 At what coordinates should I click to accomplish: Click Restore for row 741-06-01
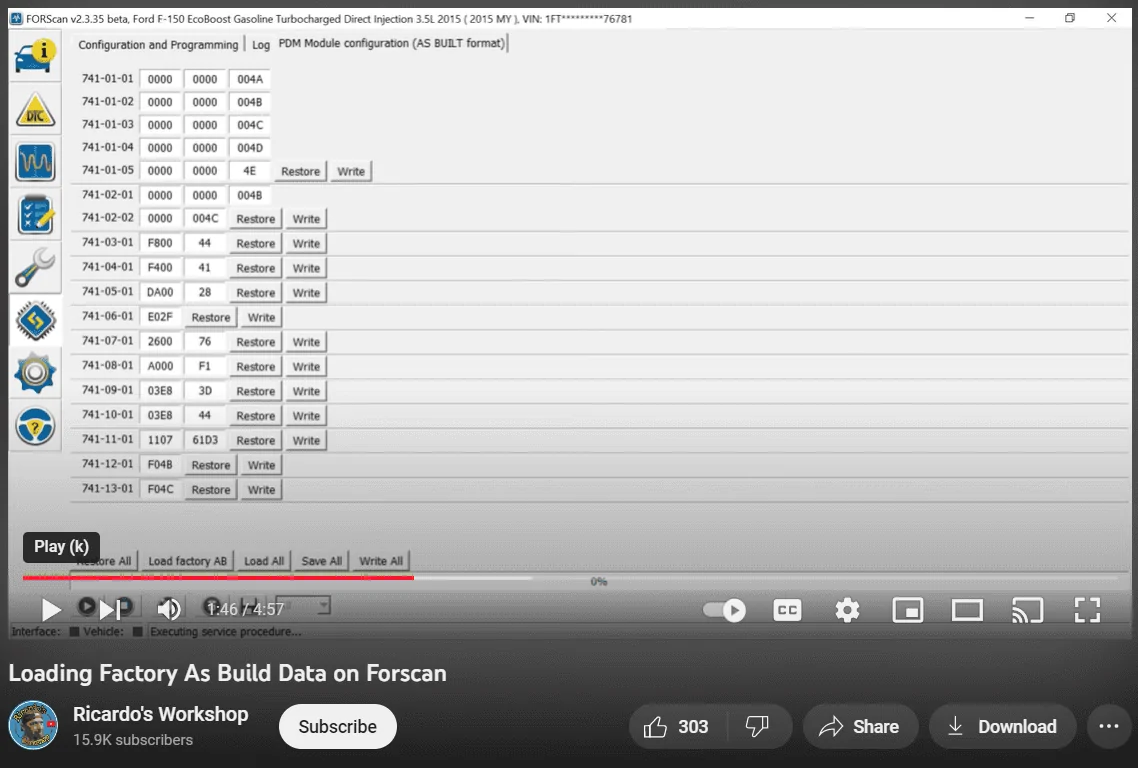point(210,318)
